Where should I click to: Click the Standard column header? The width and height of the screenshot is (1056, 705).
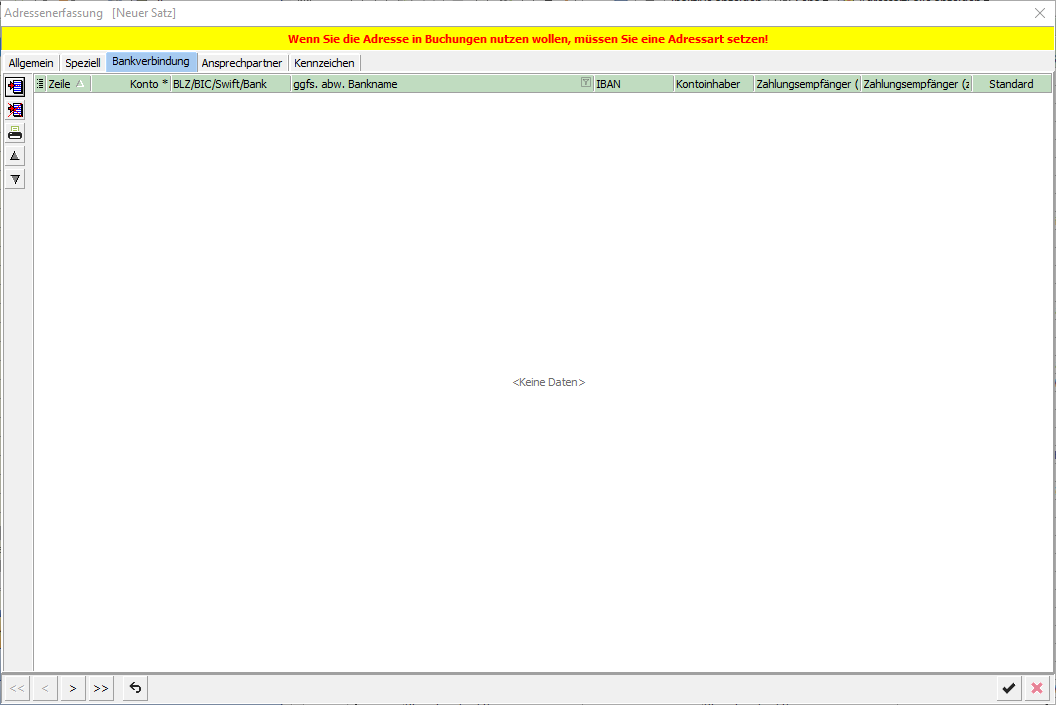(1011, 84)
